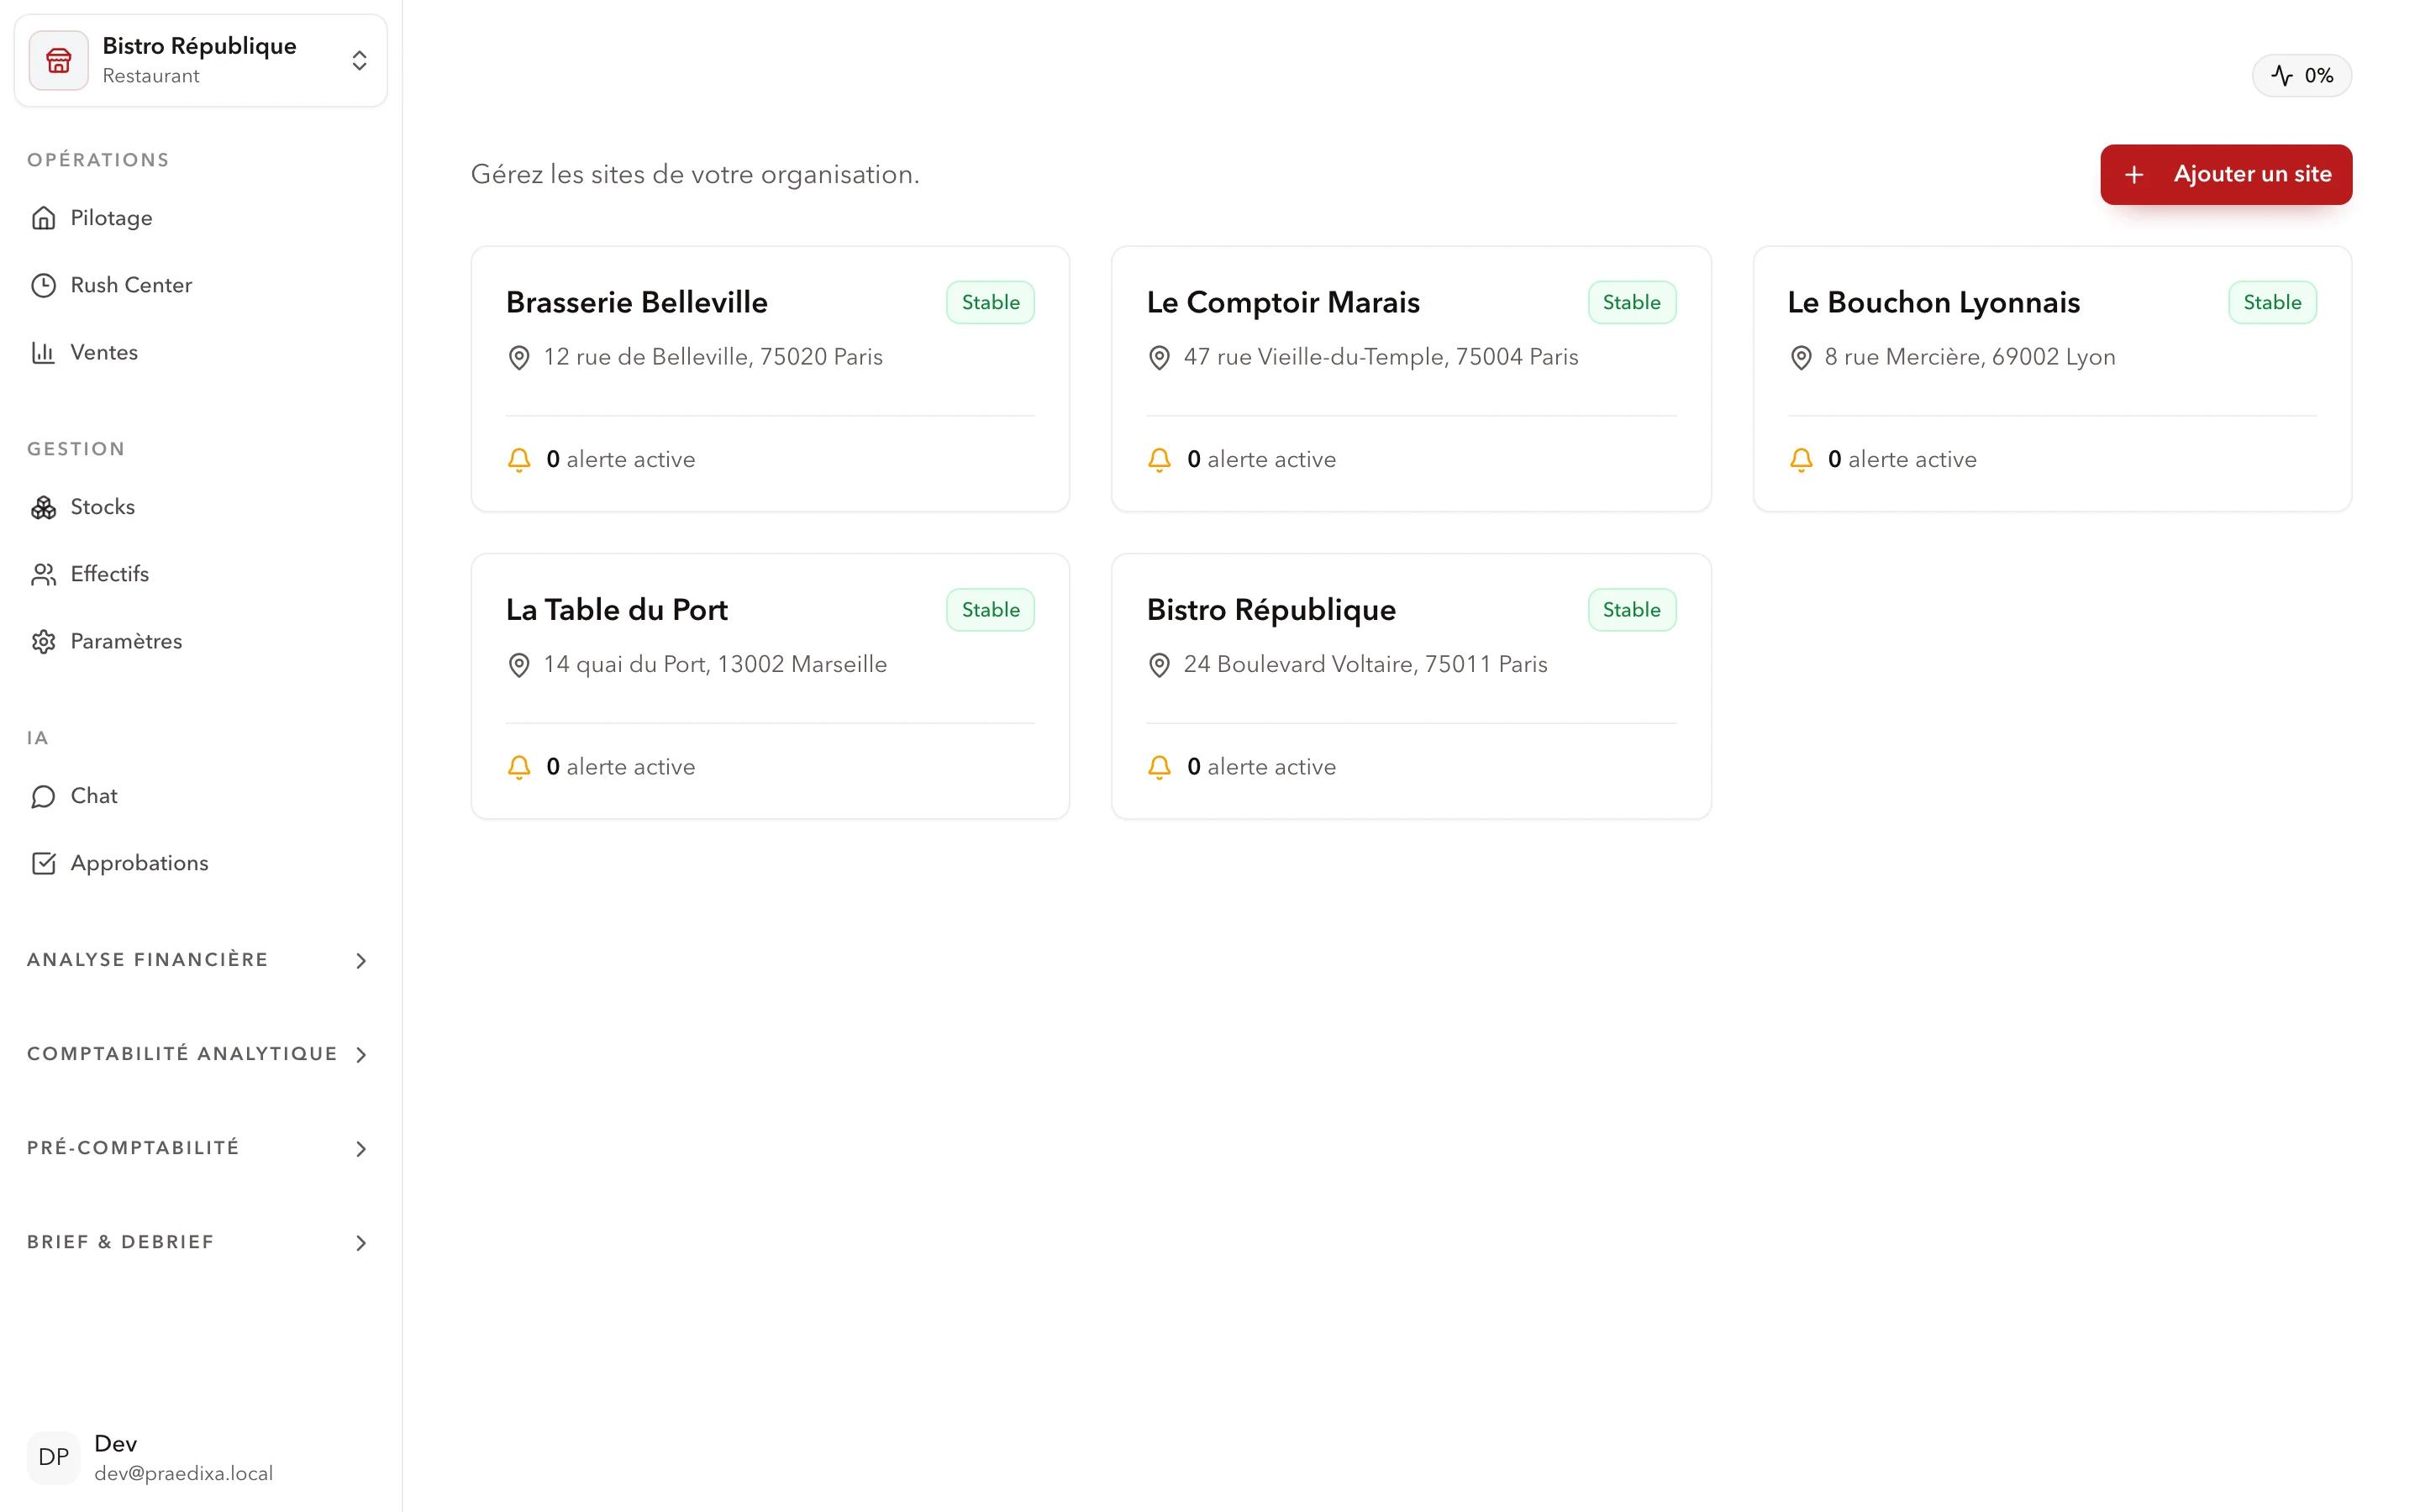Click address 14 quai du Port, 13002 Marseille

click(x=715, y=664)
